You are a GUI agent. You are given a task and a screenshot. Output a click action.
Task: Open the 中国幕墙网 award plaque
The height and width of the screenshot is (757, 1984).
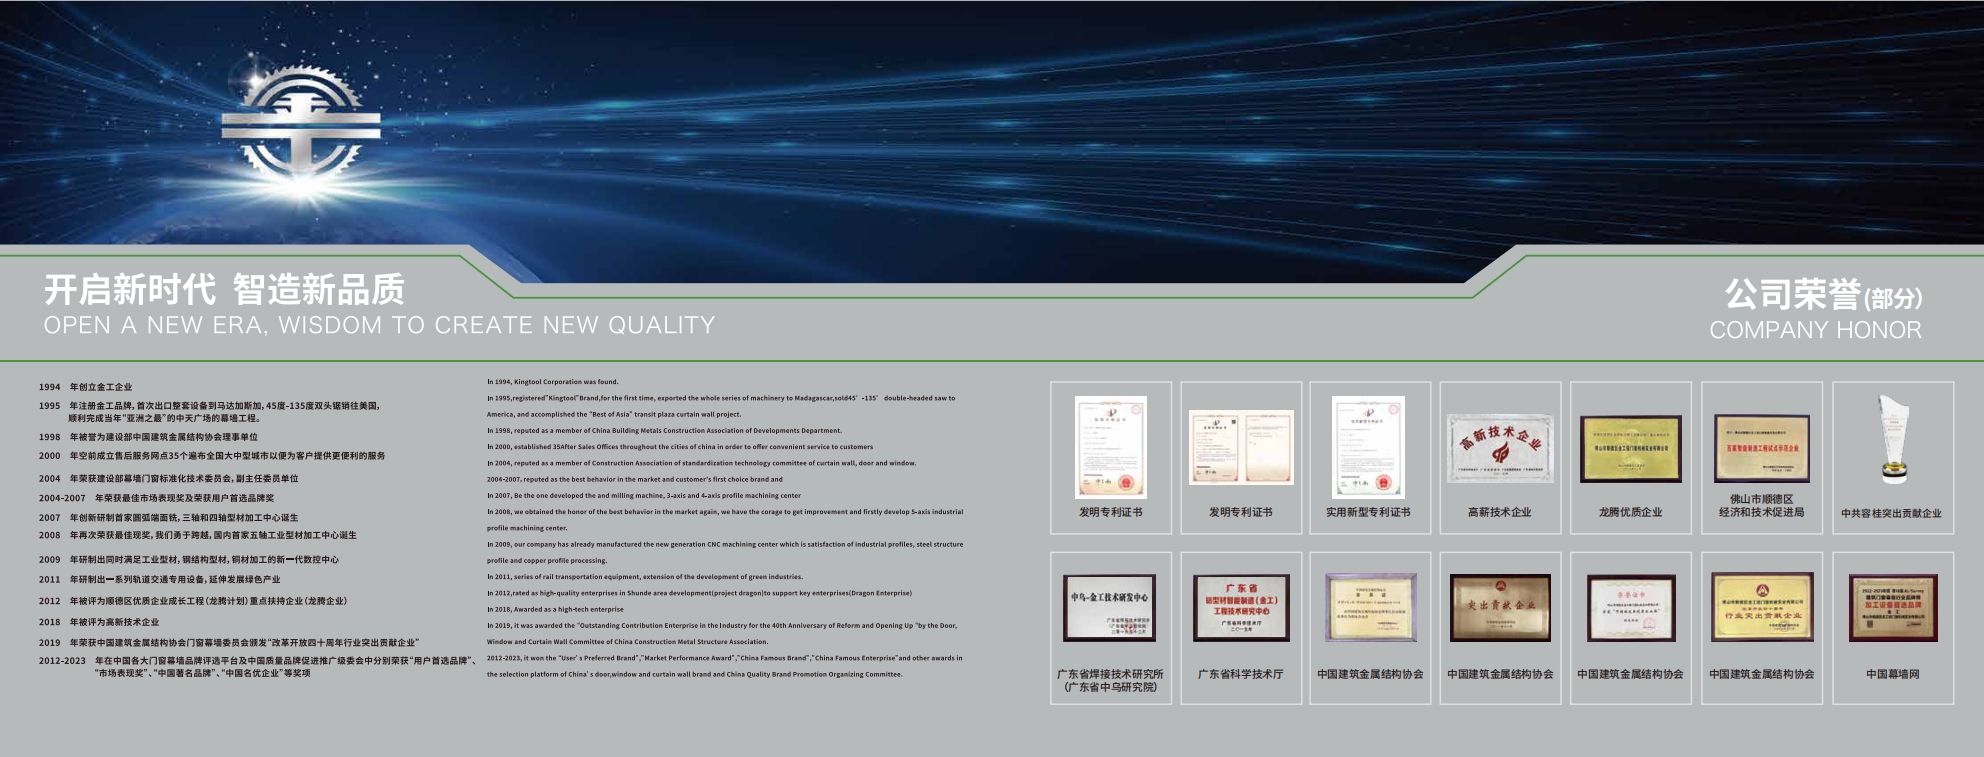point(1892,607)
